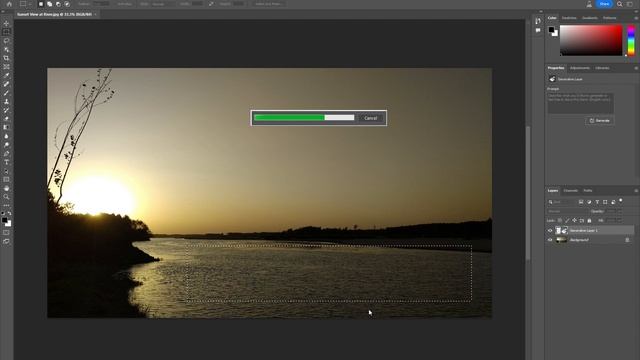Select the Pen tool
The height and width of the screenshot is (360, 640).
[x=6, y=154]
